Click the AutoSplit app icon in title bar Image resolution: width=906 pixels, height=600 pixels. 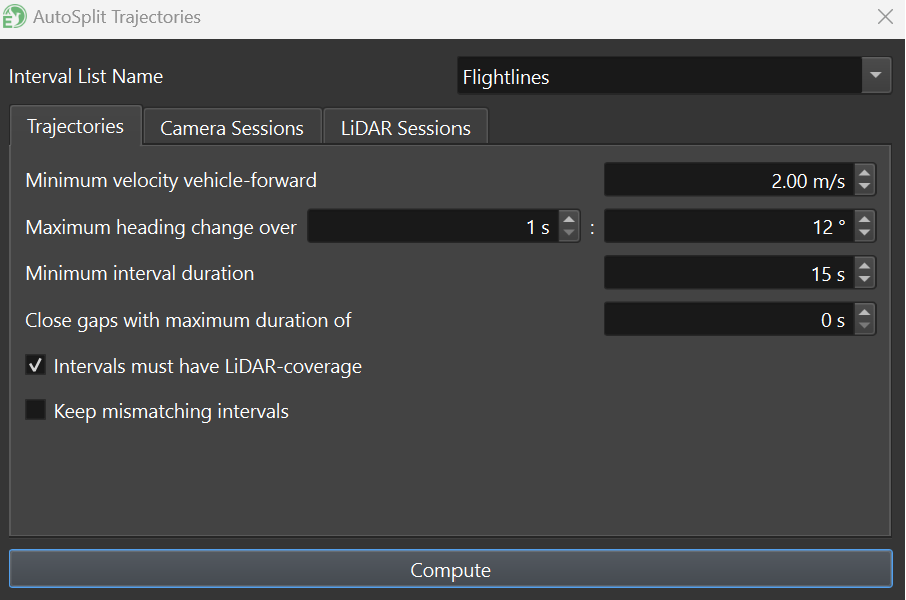tap(16, 17)
